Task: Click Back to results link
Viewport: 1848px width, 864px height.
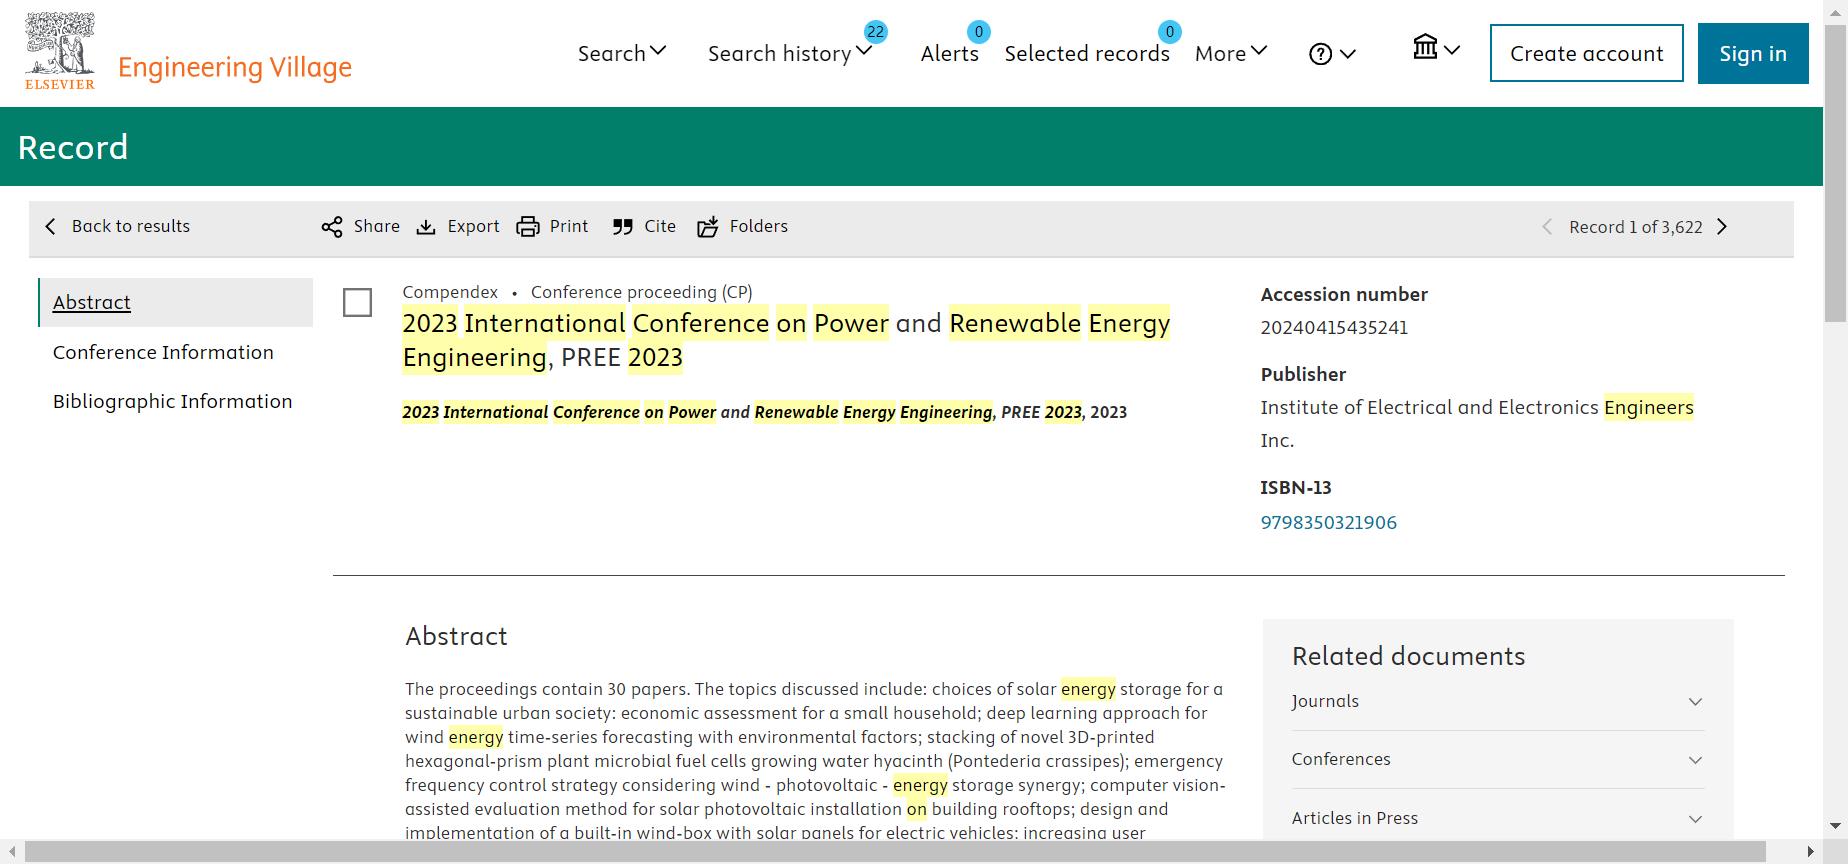Action: click(131, 226)
